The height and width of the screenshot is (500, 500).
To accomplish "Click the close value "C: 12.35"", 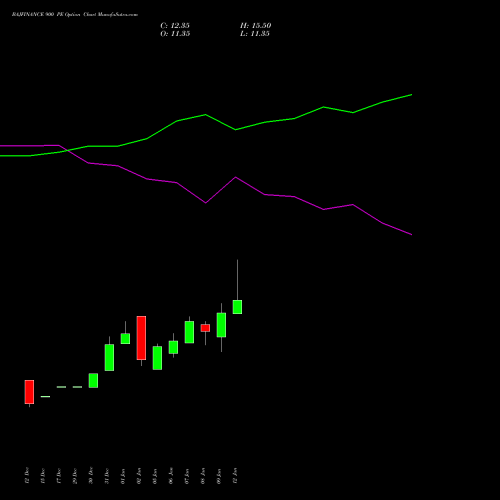I will coord(175,26).
